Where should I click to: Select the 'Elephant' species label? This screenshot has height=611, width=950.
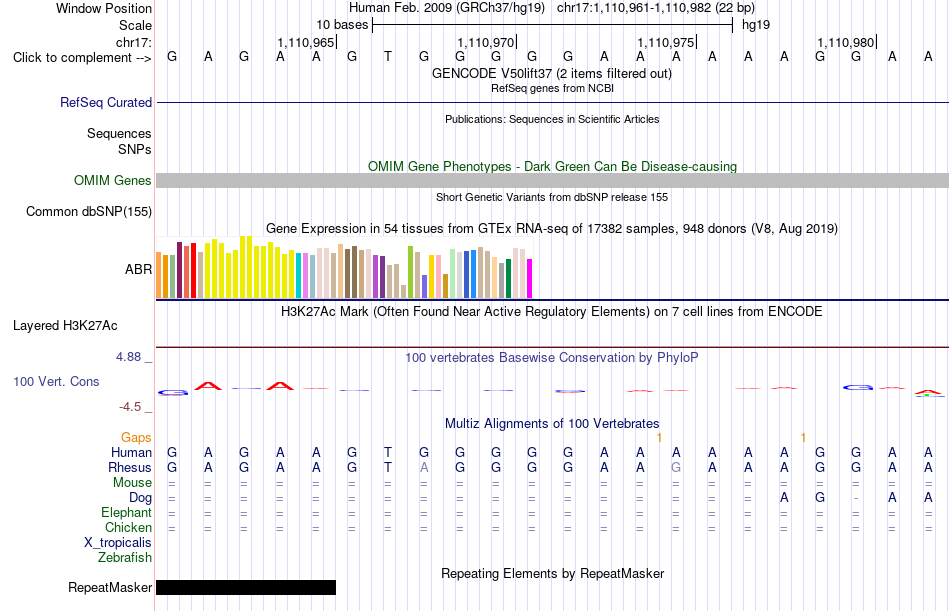point(126,512)
